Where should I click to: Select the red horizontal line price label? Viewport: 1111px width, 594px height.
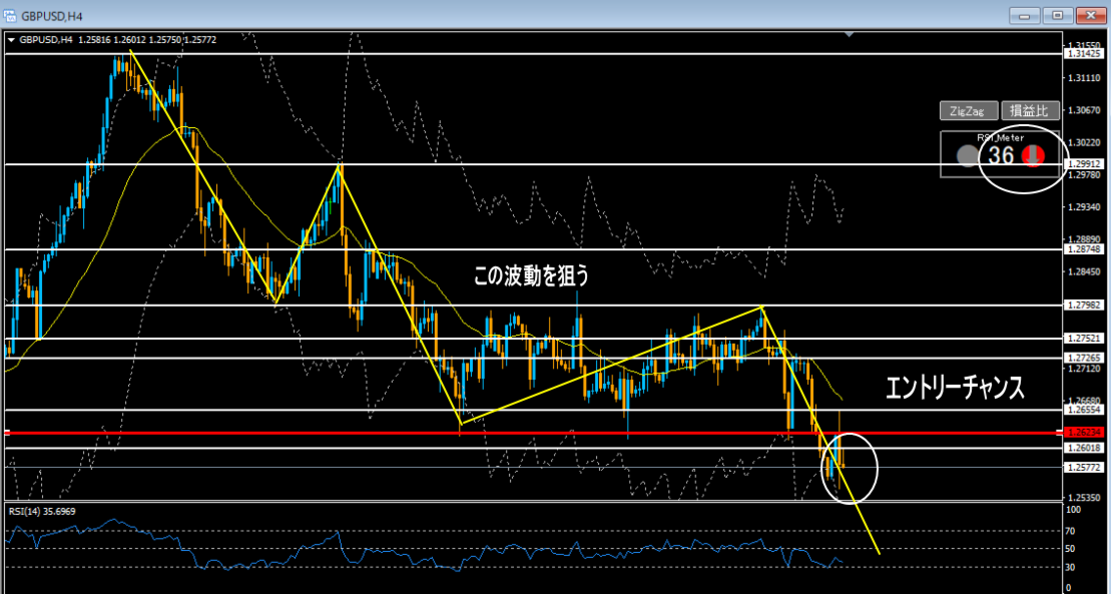[1083, 433]
